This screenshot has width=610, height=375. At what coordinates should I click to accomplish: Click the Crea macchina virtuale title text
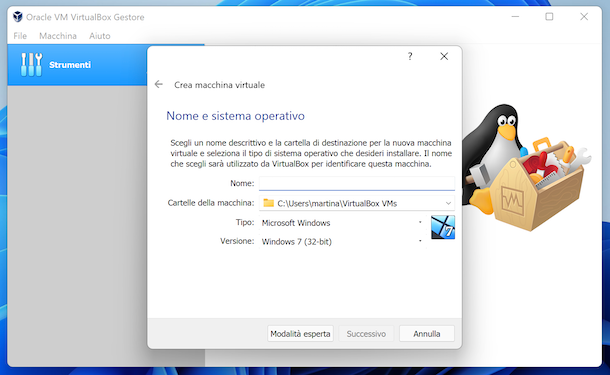pos(219,85)
